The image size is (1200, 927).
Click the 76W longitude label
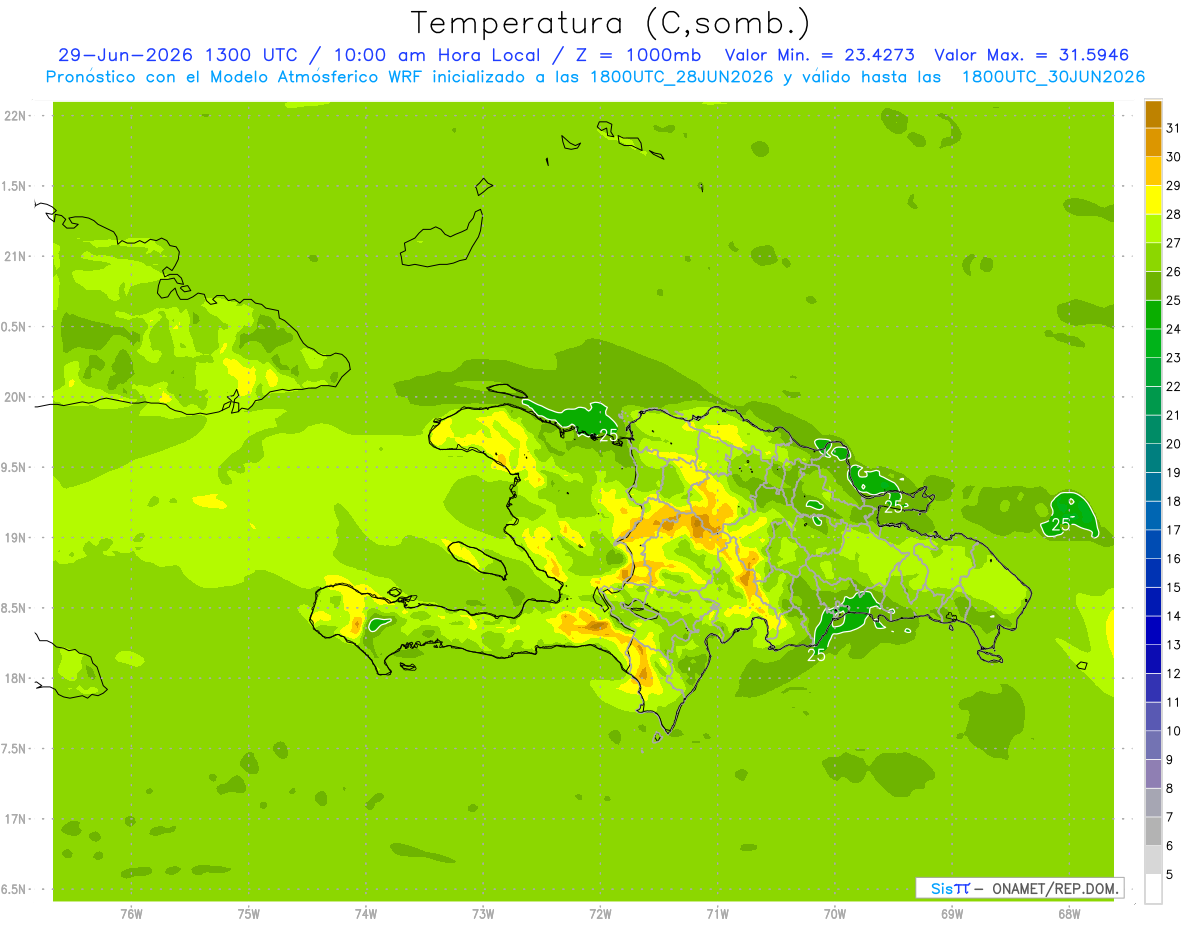coord(131,914)
